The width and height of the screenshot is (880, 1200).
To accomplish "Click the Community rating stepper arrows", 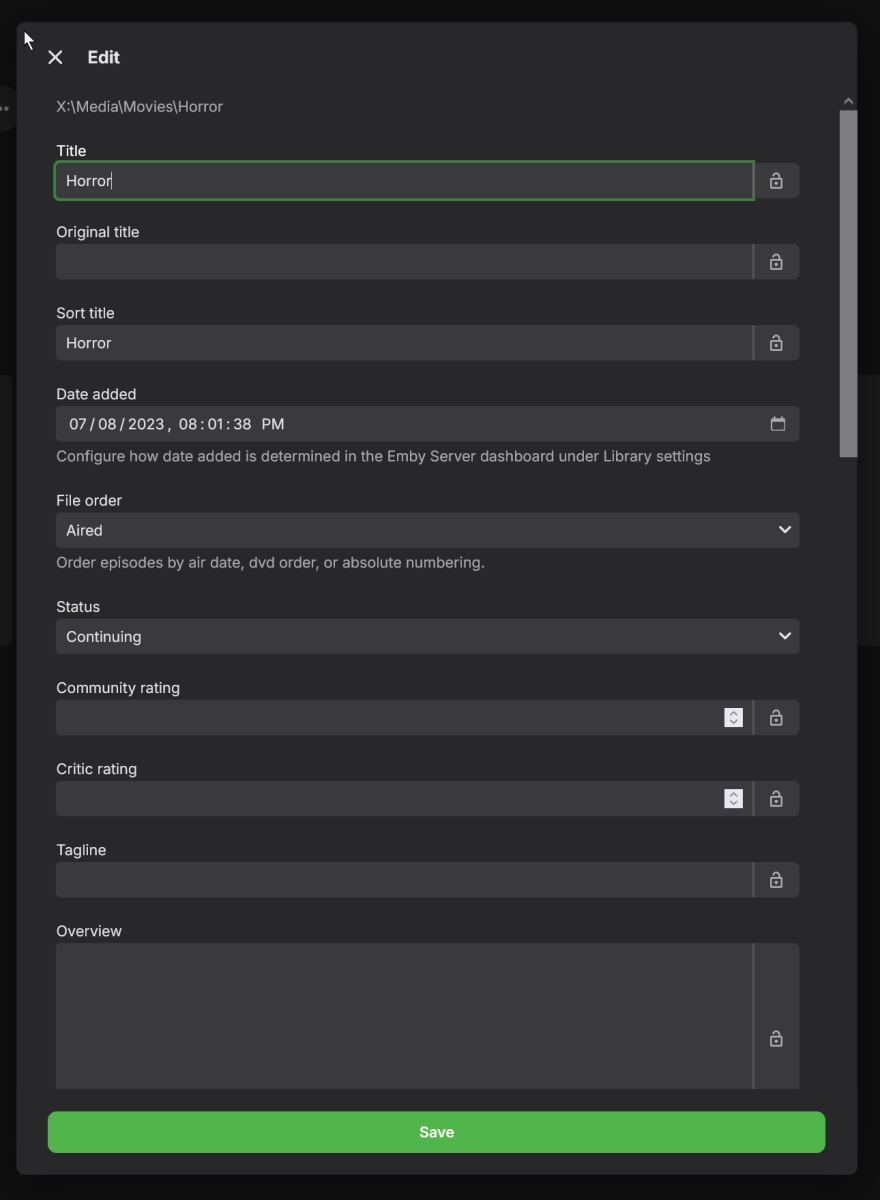I will click(x=734, y=718).
